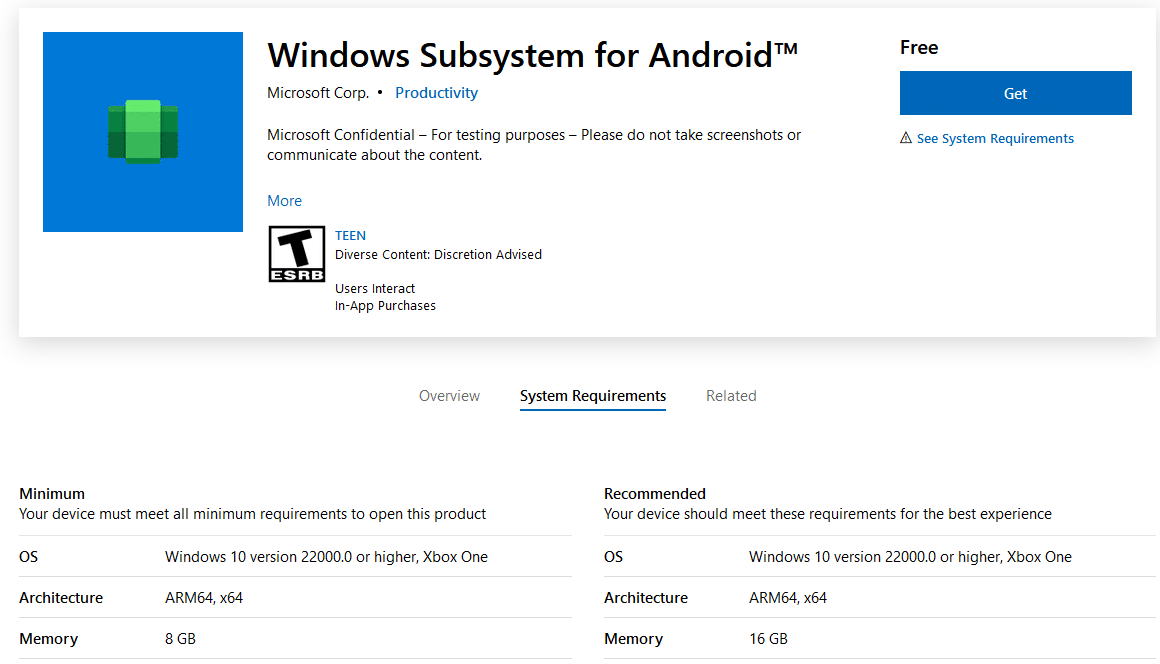1160x664 pixels.
Task: Click the Recommended column OS label
Action: point(613,557)
